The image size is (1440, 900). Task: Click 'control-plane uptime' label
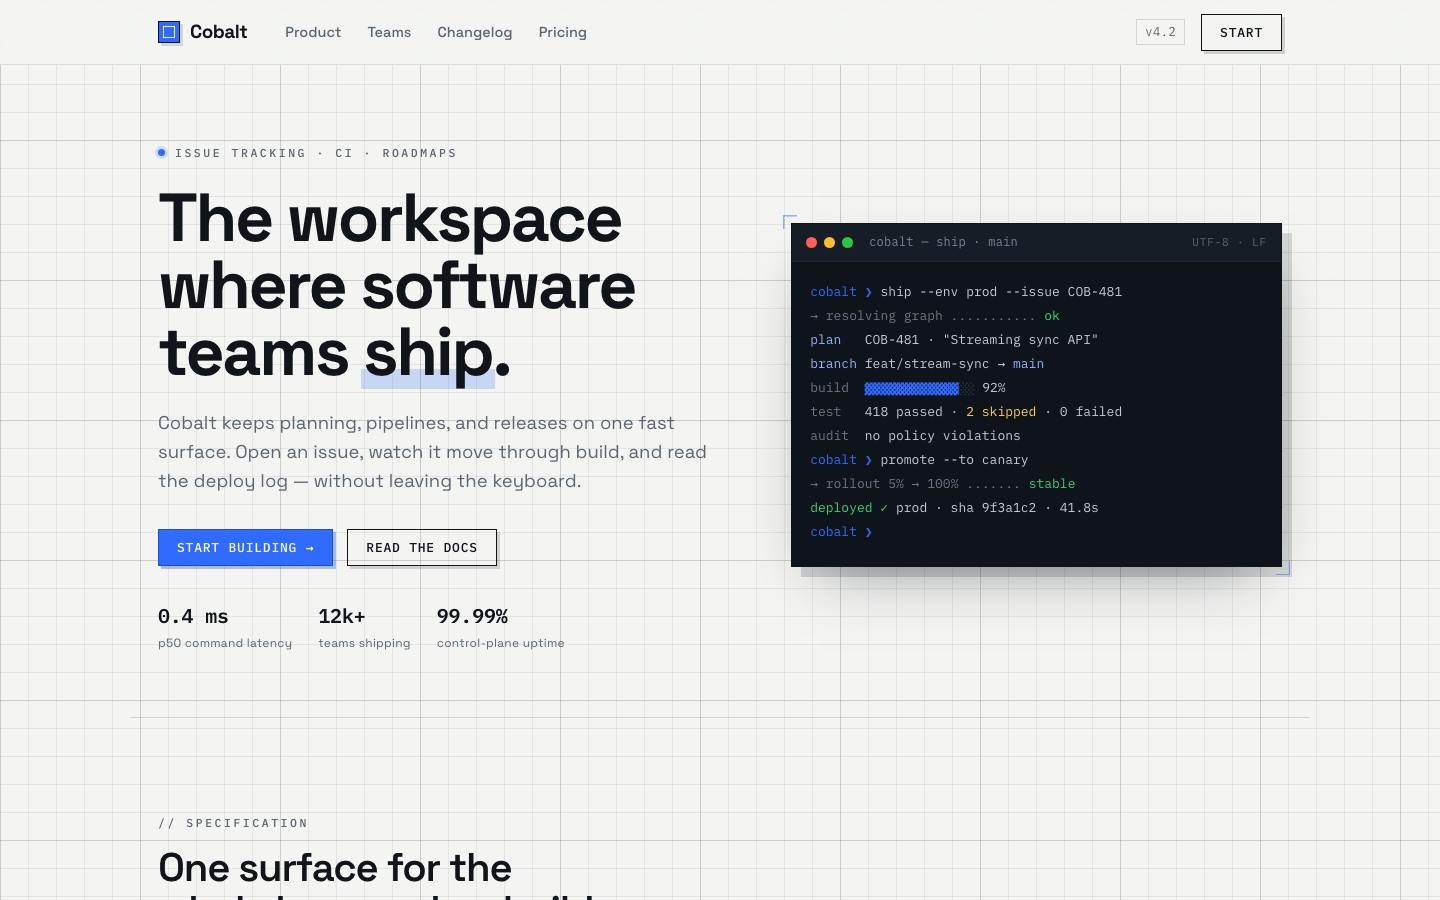point(500,643)
